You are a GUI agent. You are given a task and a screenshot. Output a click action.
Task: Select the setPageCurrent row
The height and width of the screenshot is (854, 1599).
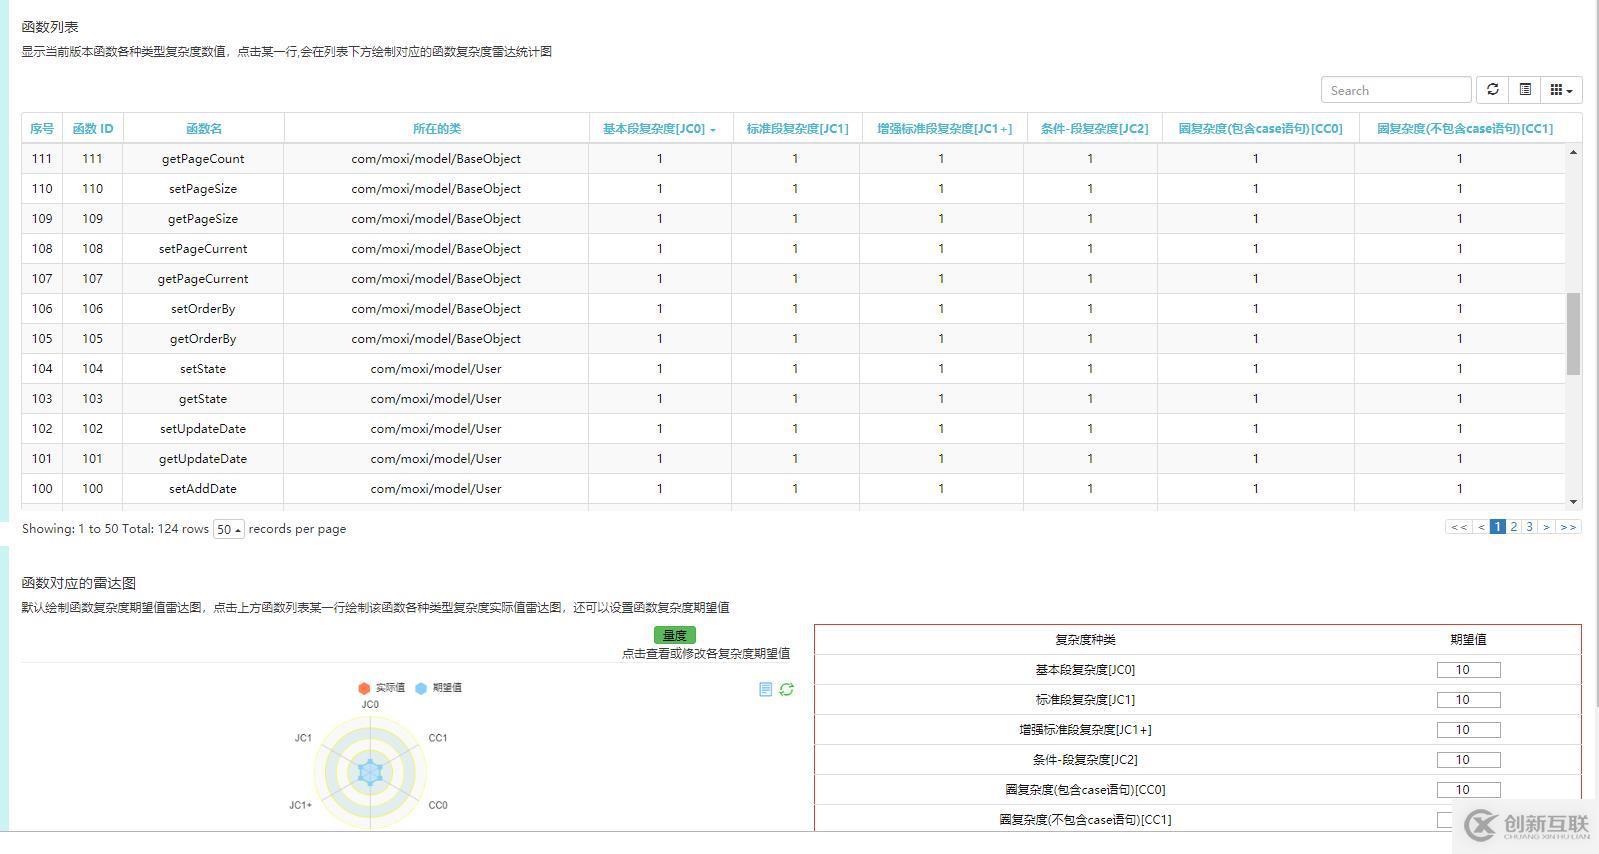(x=793, y=248)
